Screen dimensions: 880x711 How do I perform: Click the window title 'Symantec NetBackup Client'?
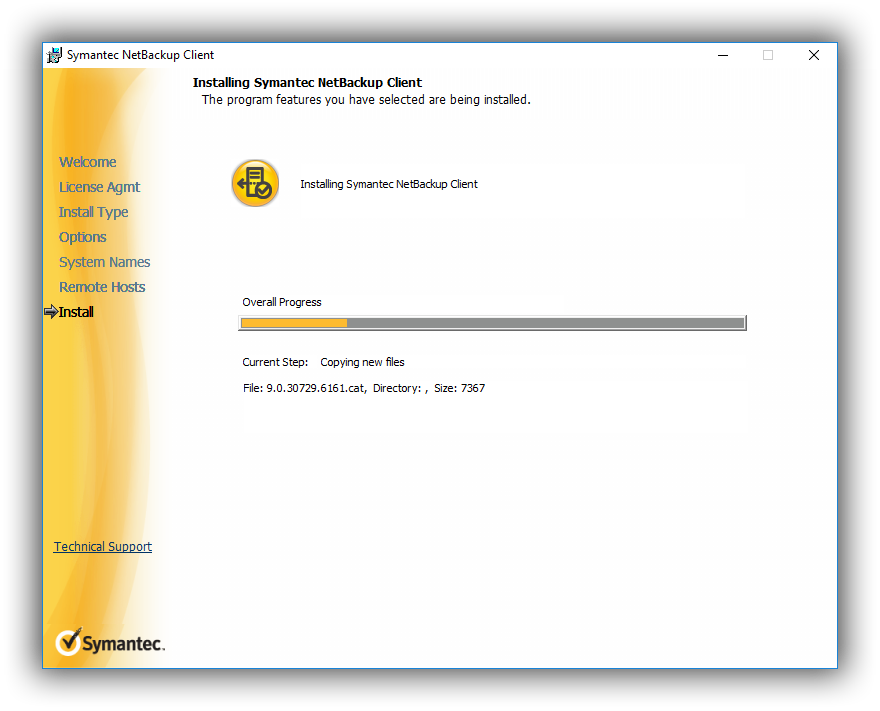point(140,55)
